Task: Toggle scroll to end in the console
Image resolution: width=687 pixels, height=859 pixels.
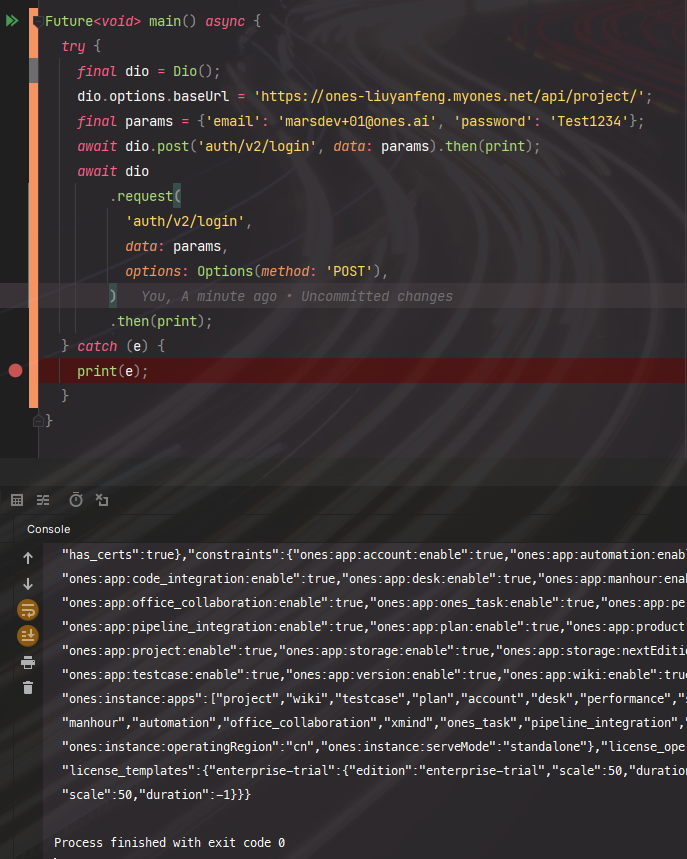Action: (x=28, y=635)
